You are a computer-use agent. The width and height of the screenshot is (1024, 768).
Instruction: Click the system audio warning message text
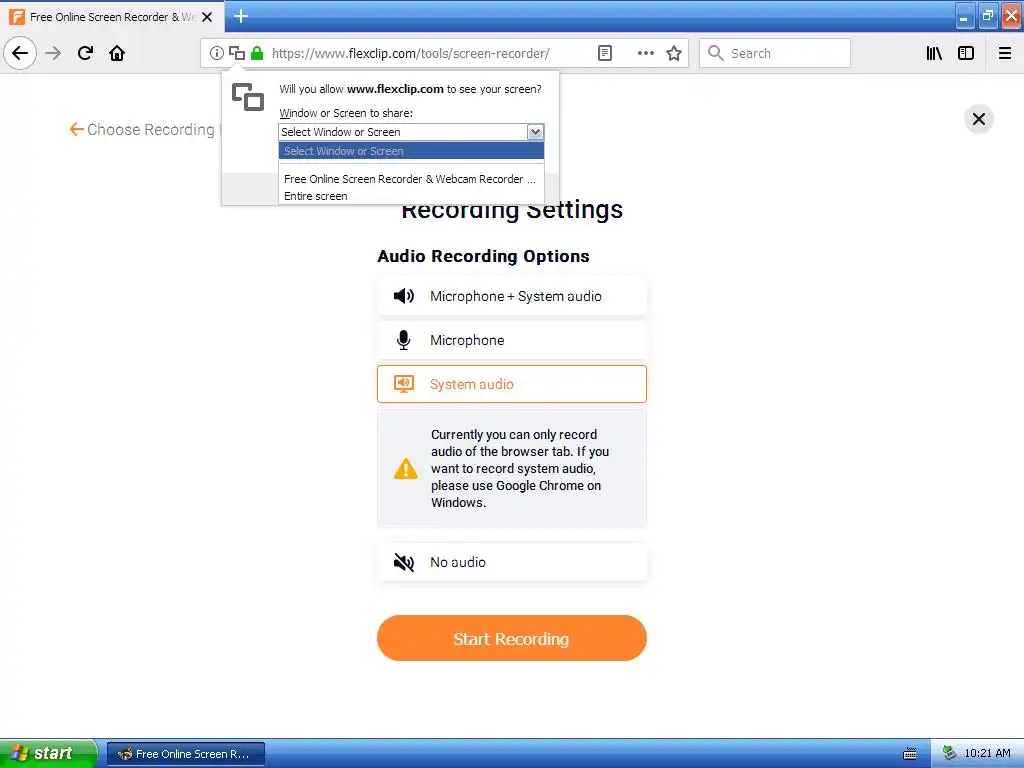click(520, 468)
